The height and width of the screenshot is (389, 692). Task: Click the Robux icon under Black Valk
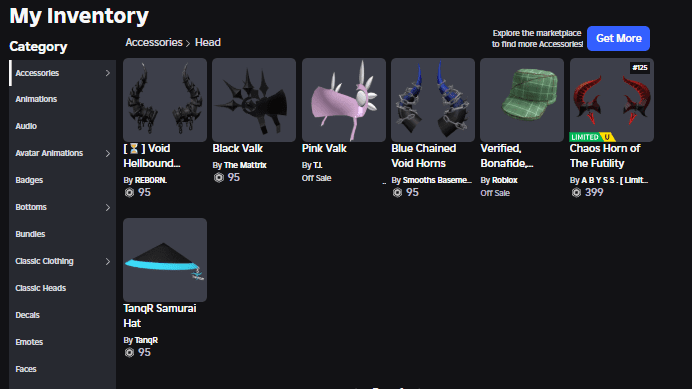(x=219, y=178)
